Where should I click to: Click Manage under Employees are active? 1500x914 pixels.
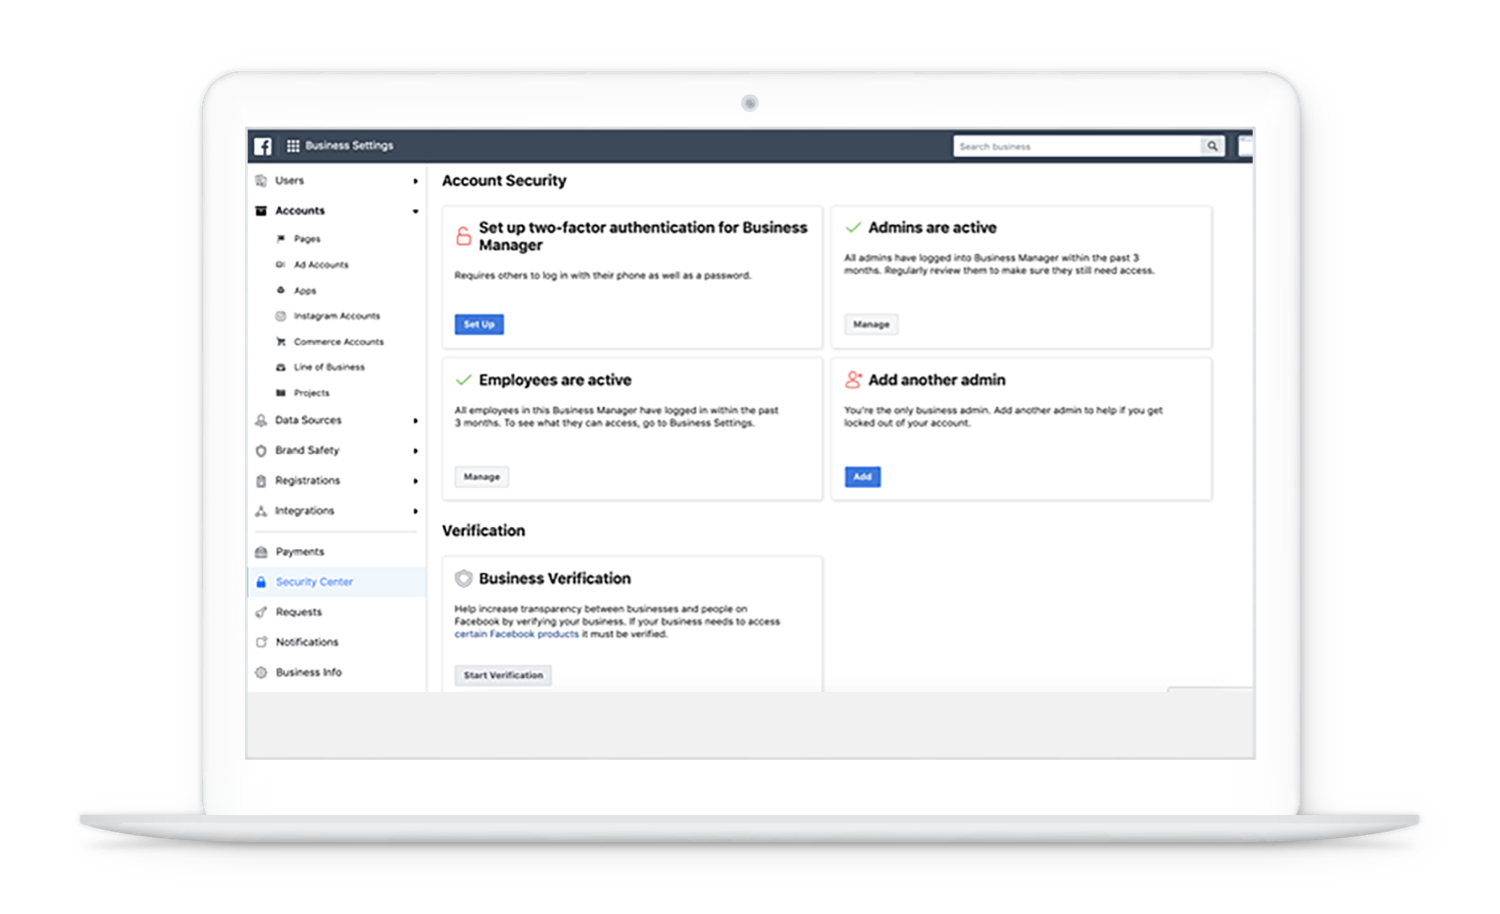(481, 477)
